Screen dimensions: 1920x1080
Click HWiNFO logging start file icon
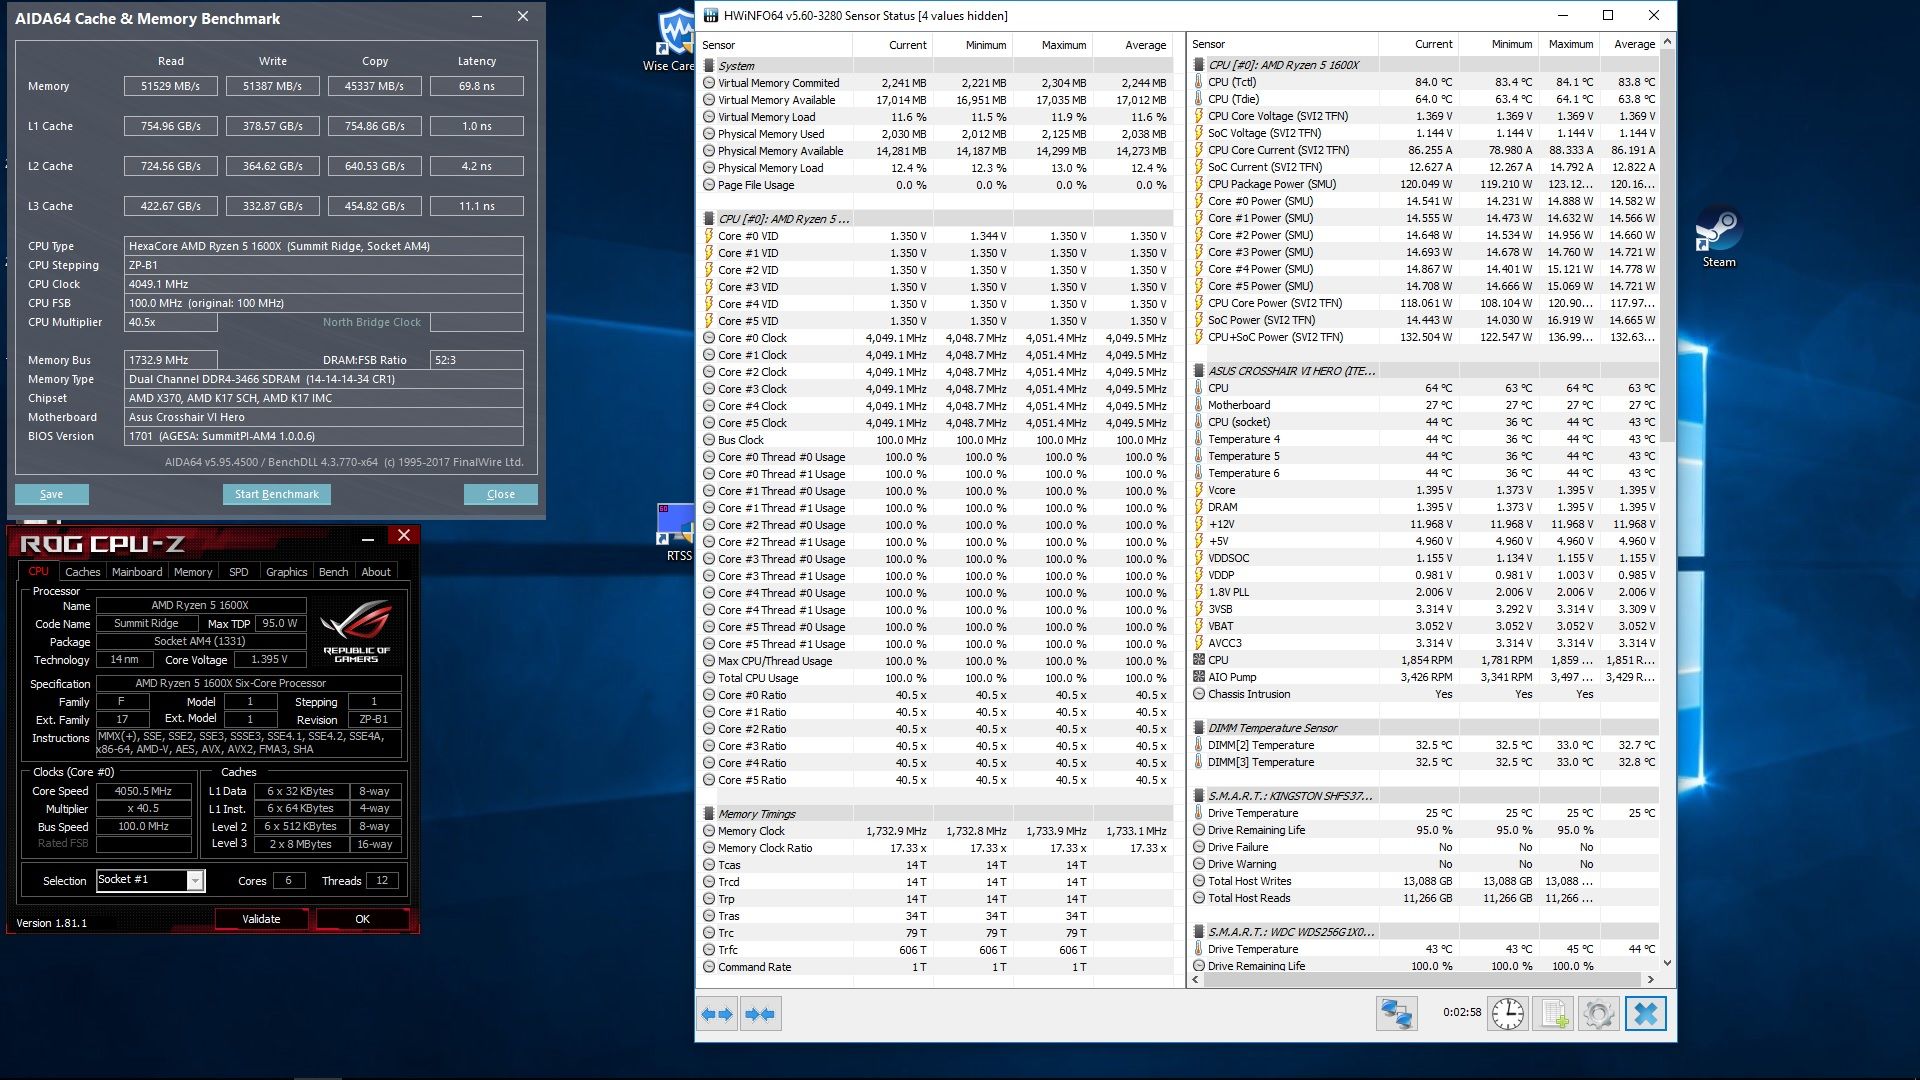click(1554, 1014)
